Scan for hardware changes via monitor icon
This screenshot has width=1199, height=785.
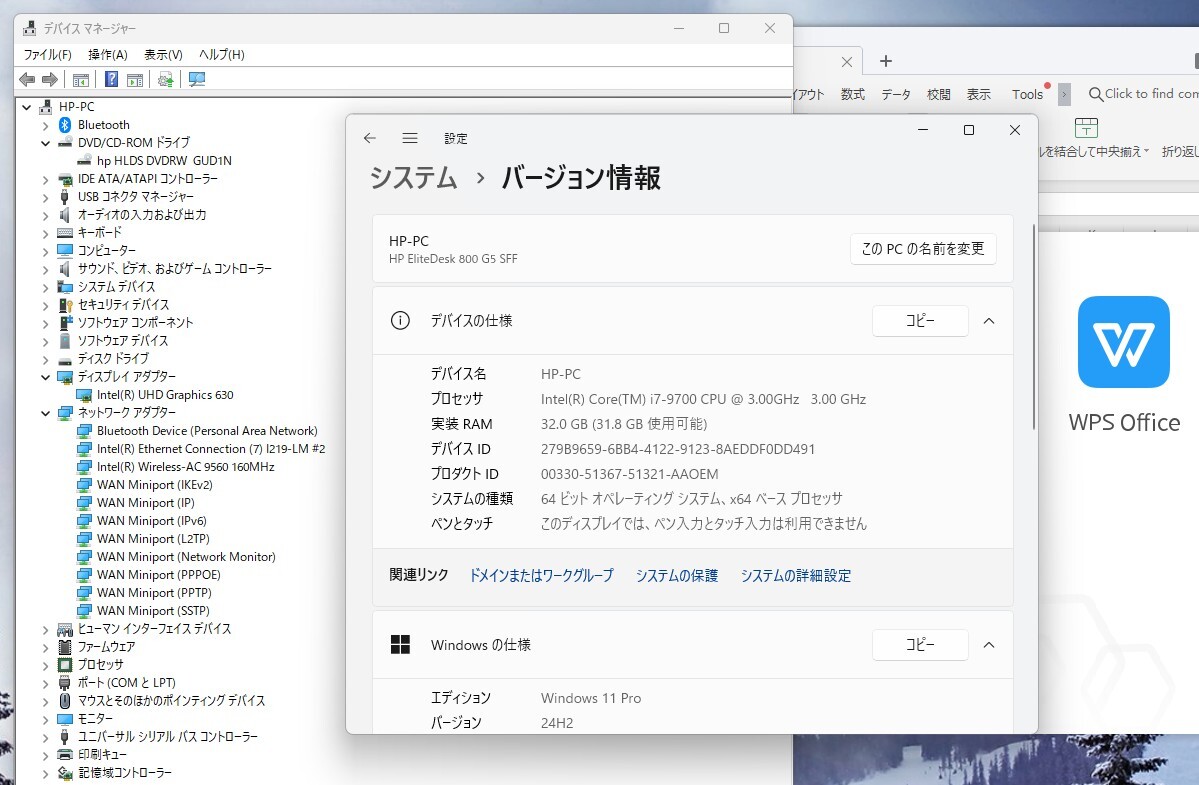[x=197, y=79]
